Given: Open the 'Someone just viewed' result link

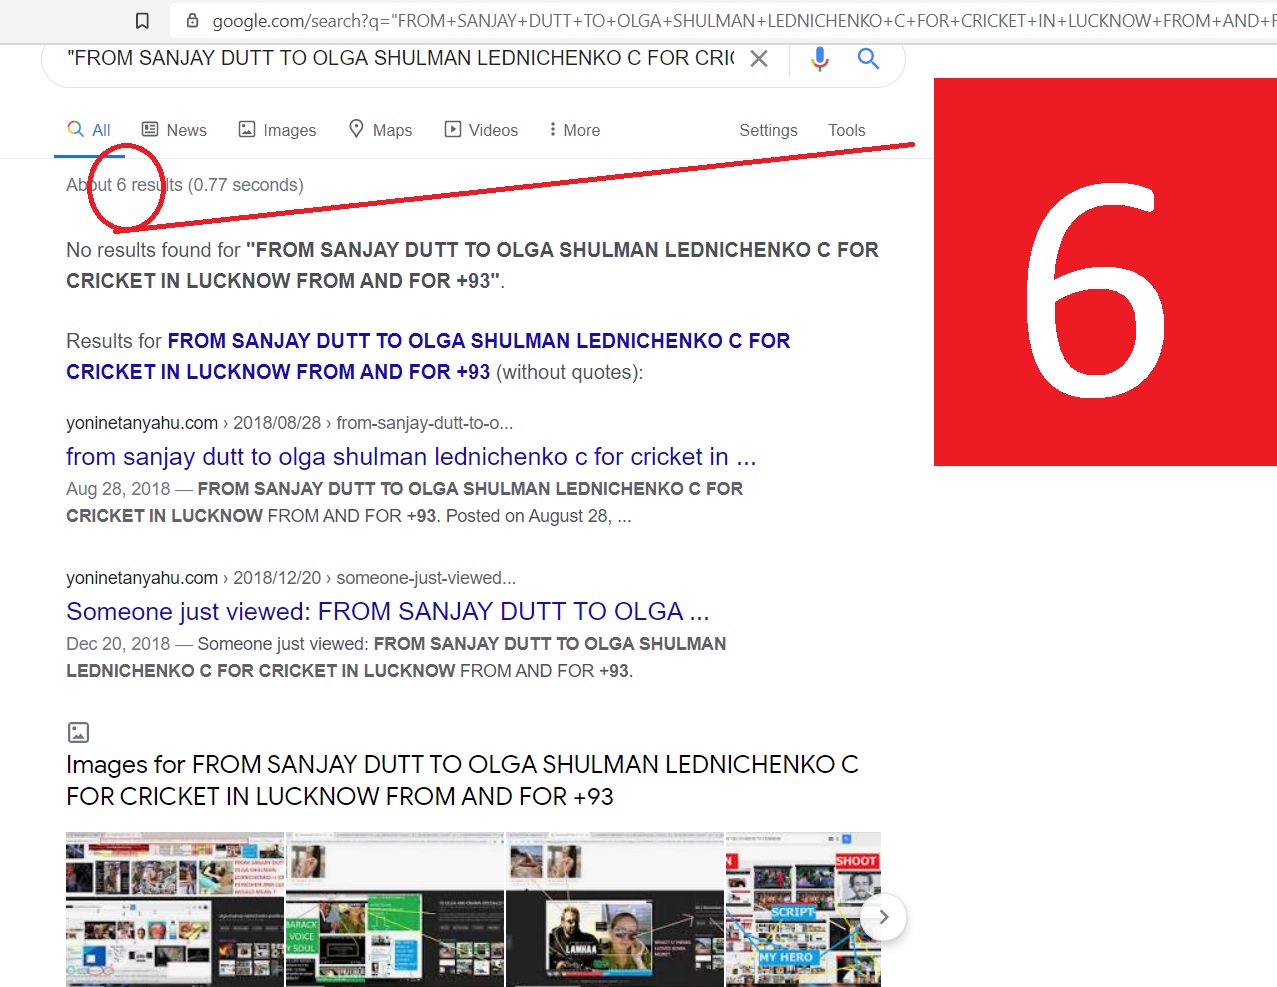Looking at the screenshot, I should click(x=387, y=611).
